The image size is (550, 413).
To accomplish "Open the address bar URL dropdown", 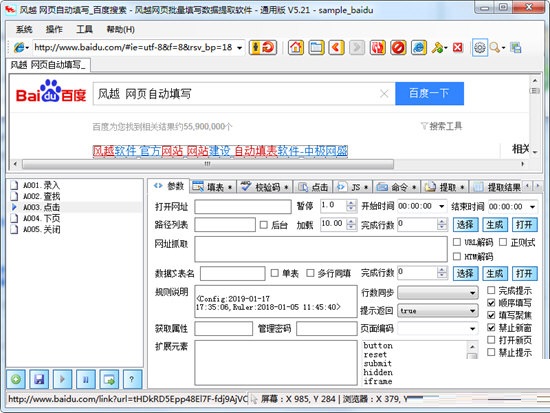I will pyautogui.click(x=240, y=48).
